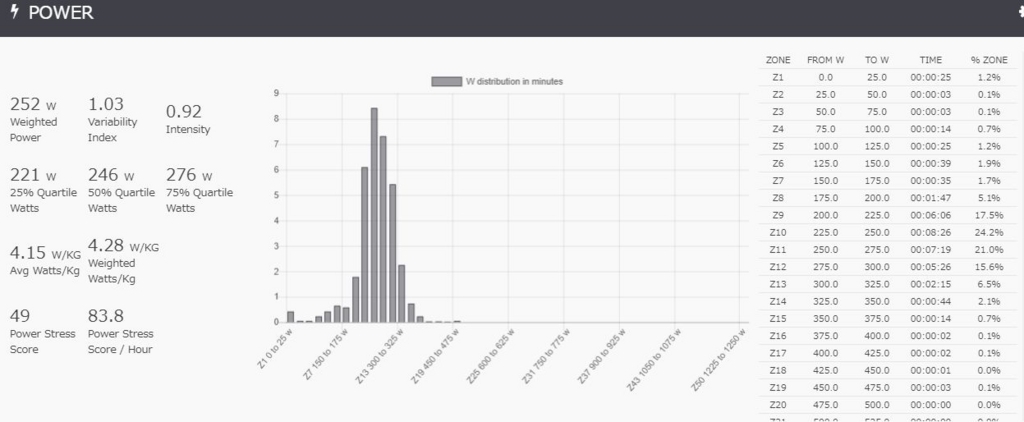Click the Z13 300 to 325 w axis label
1024x422 pixels.
pyautogui.click(x=381, y=358)
